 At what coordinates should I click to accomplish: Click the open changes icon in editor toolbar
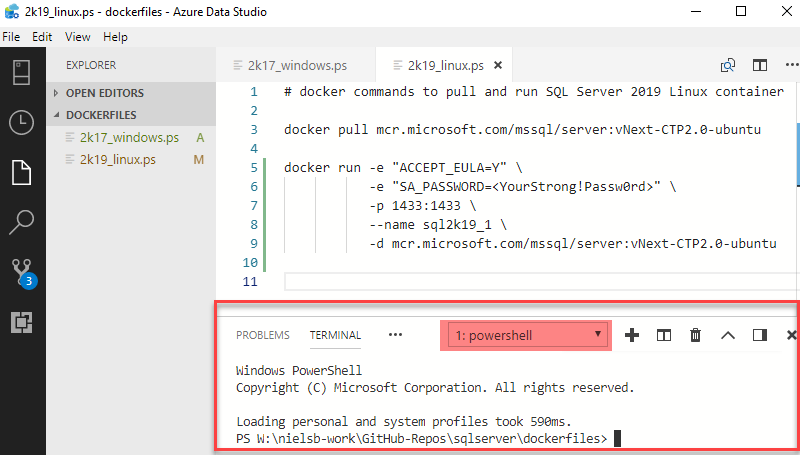[728, 65]
